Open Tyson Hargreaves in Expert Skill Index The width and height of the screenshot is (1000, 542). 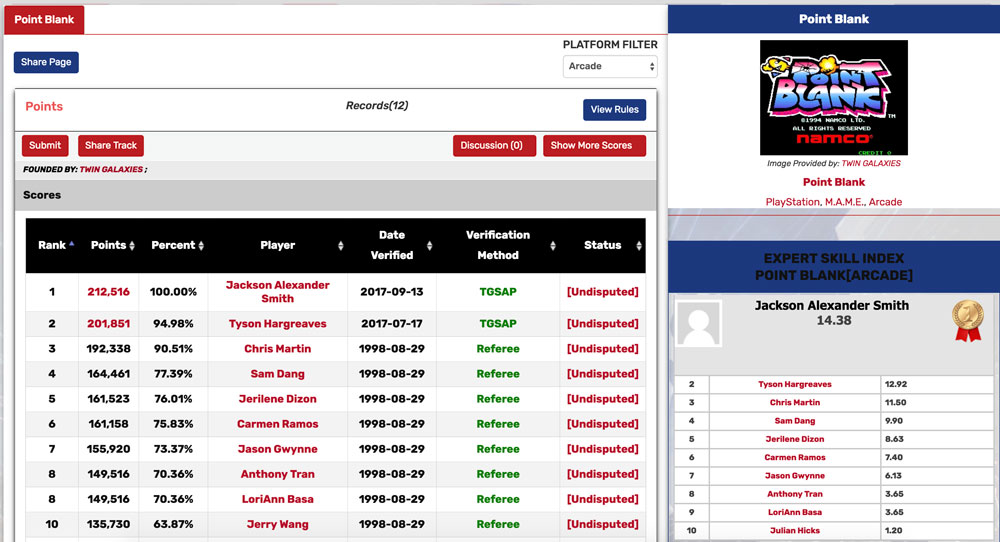pos(795,385)
